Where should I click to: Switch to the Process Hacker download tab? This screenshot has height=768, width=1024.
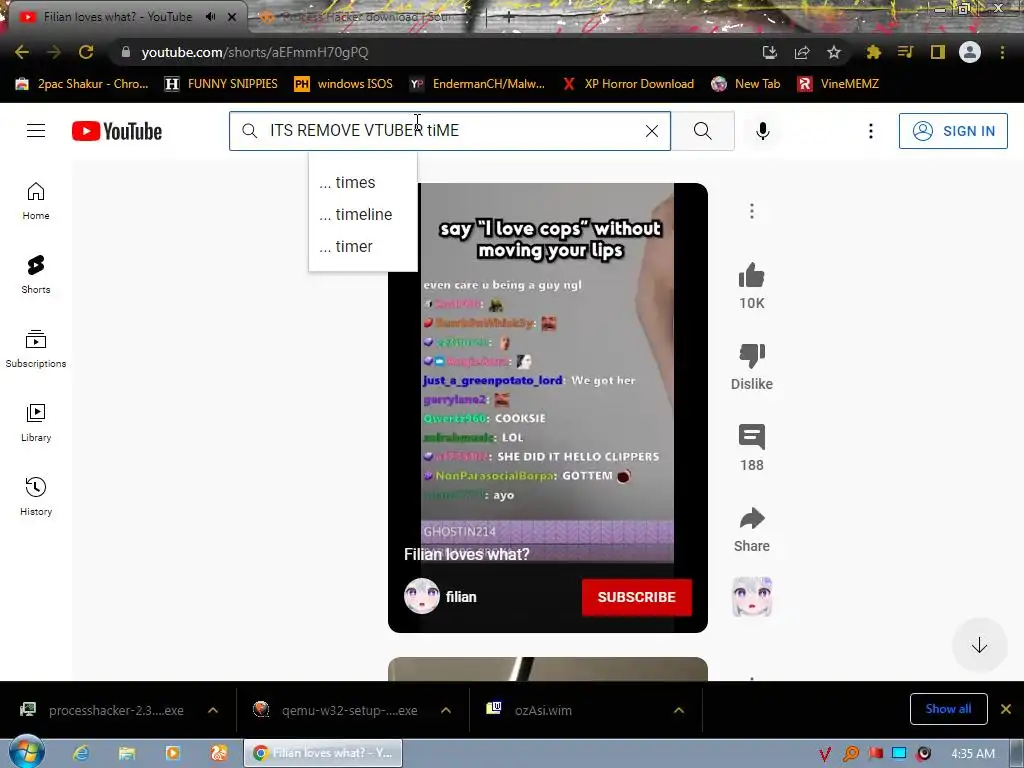(364, 17)
